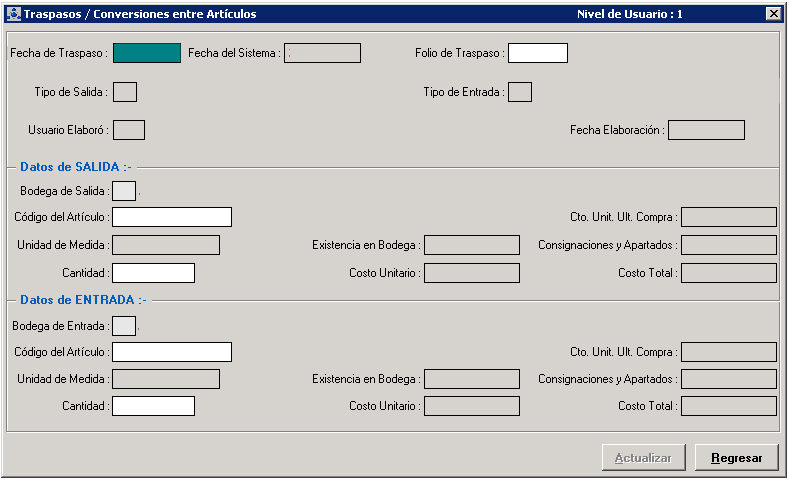Close the Traspasos window

pos(773,14)
